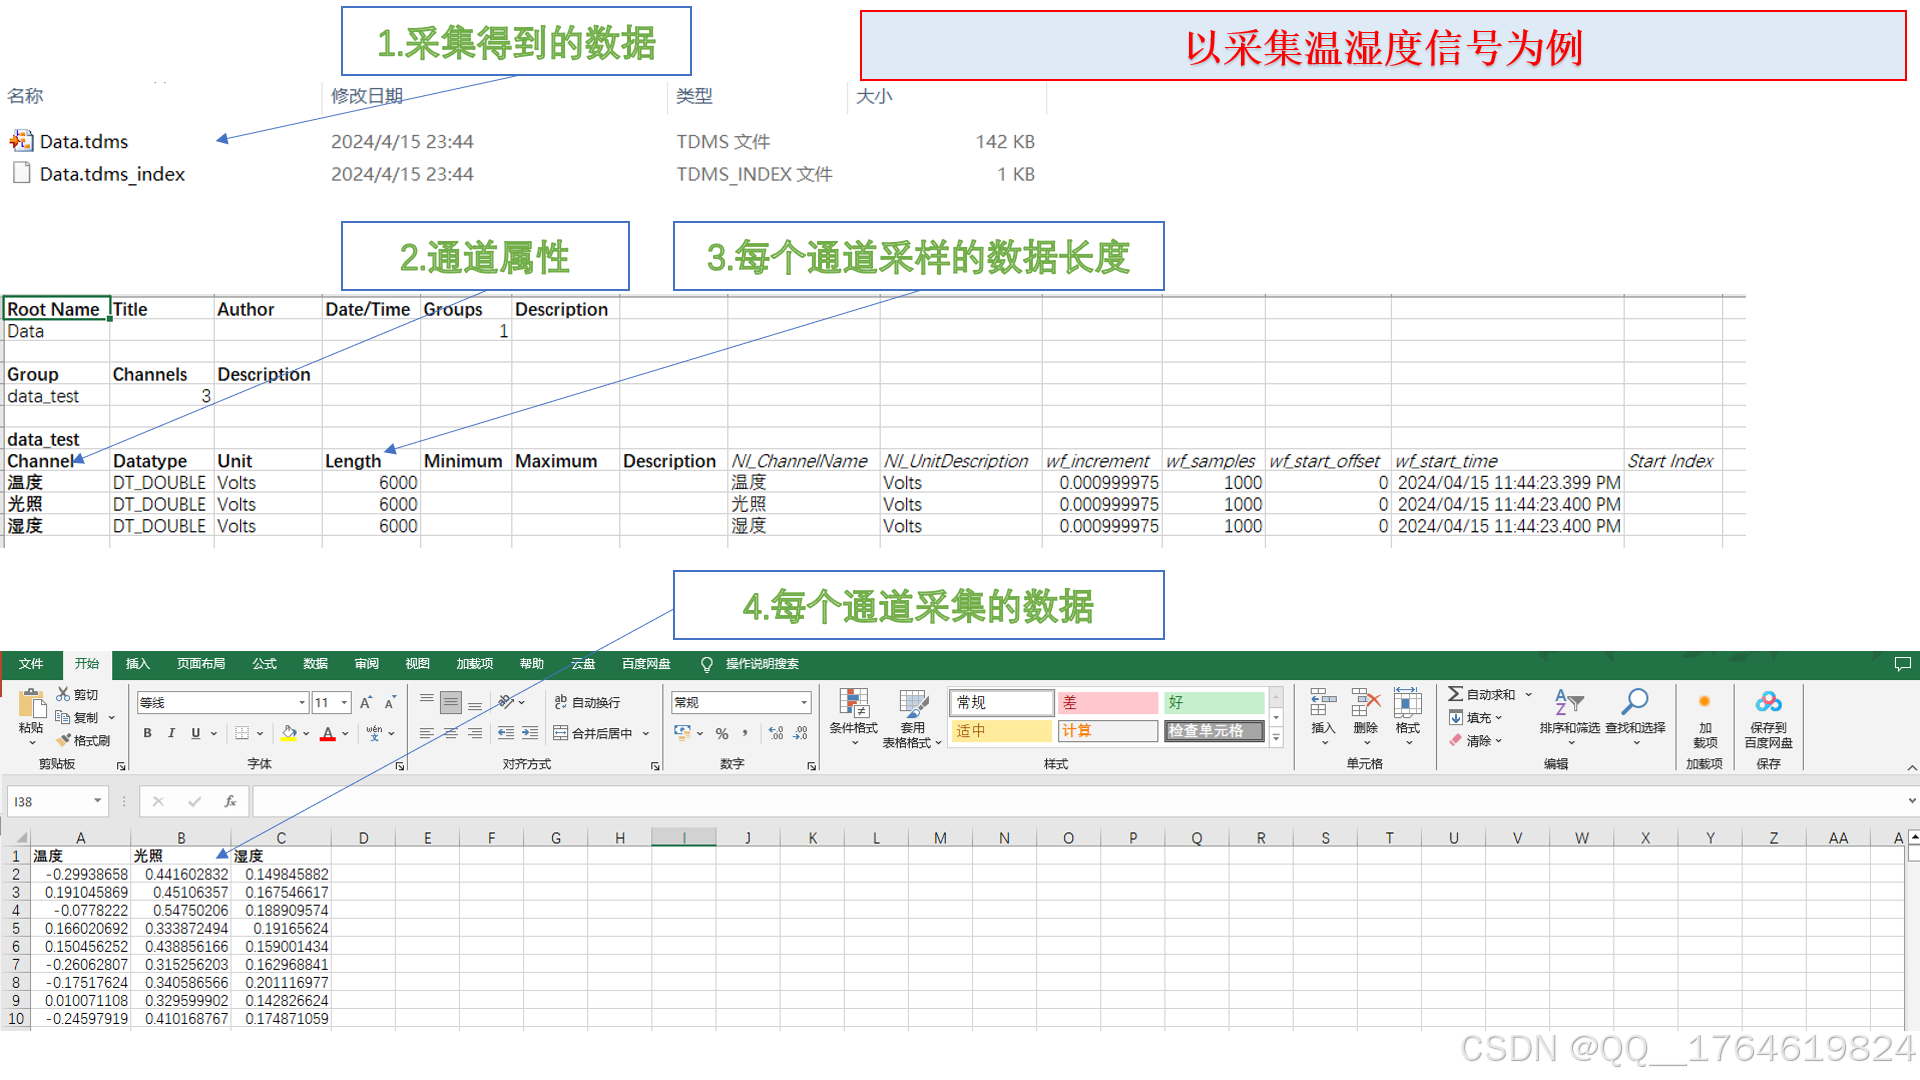The image size is (1920, 1080).
Task: Toggle Wrap Text (自动换行)
Action: pos(588,703)
